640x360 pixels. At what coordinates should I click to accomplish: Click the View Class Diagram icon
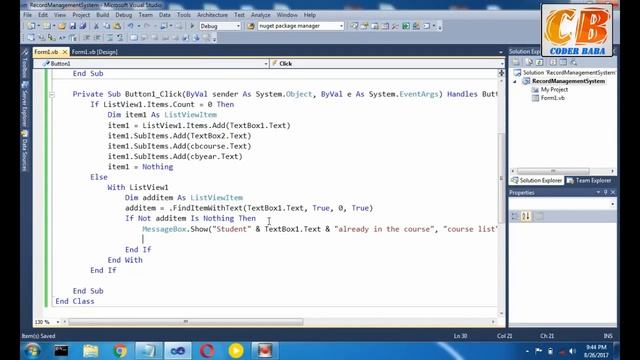pos(573,62)
